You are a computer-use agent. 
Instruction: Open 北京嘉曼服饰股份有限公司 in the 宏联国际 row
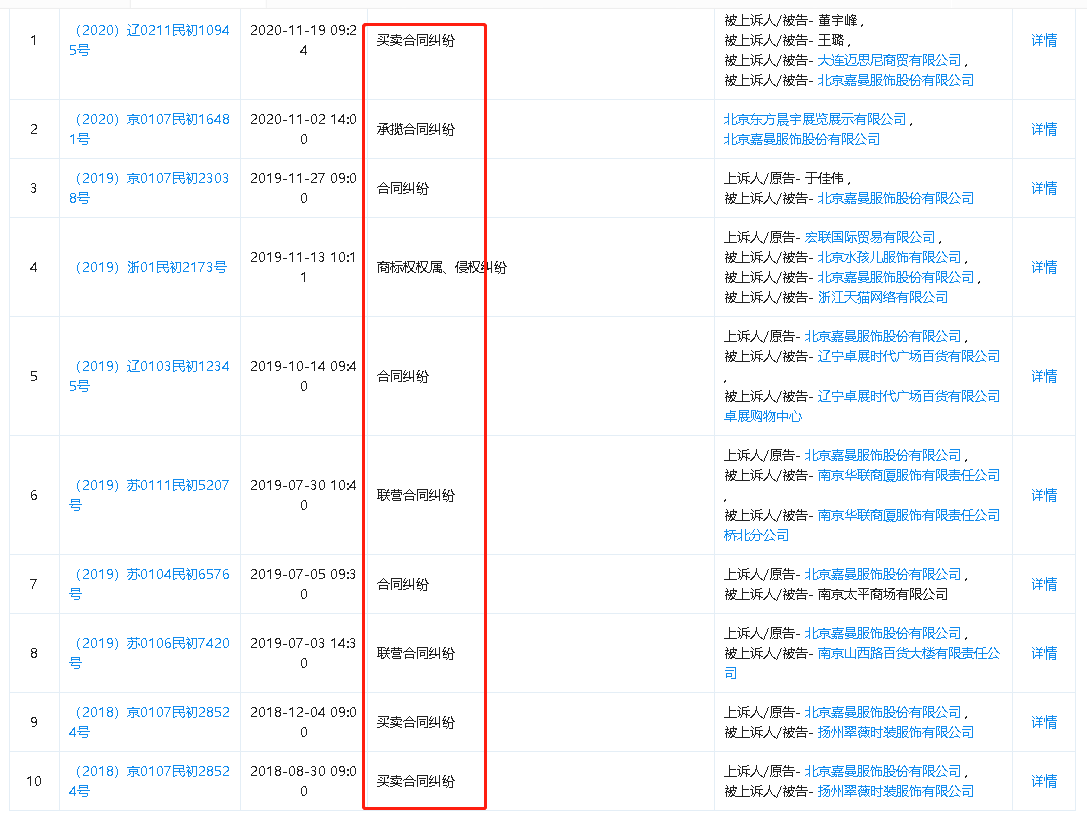pyautogui.click(x=896, y=277)
